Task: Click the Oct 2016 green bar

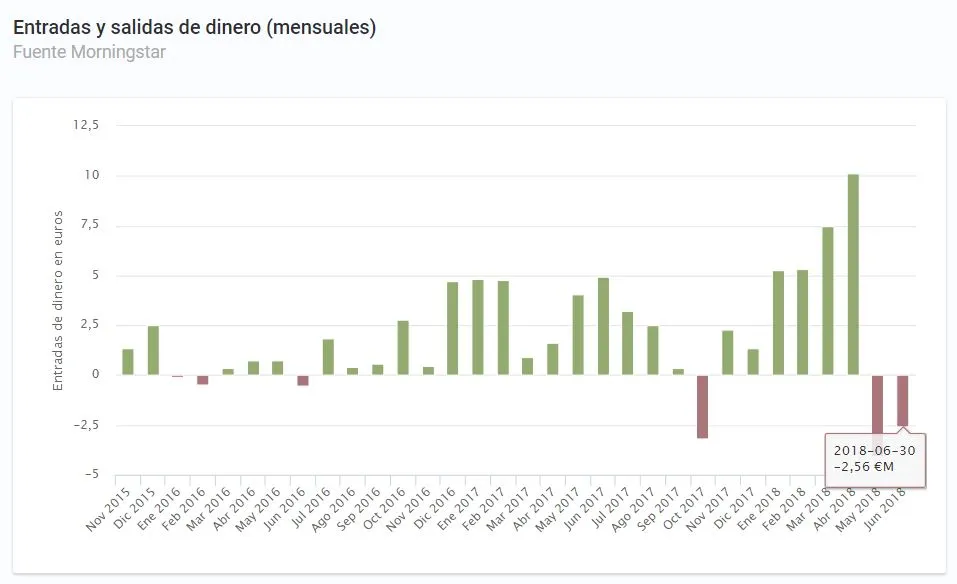Action: (403, 348)
